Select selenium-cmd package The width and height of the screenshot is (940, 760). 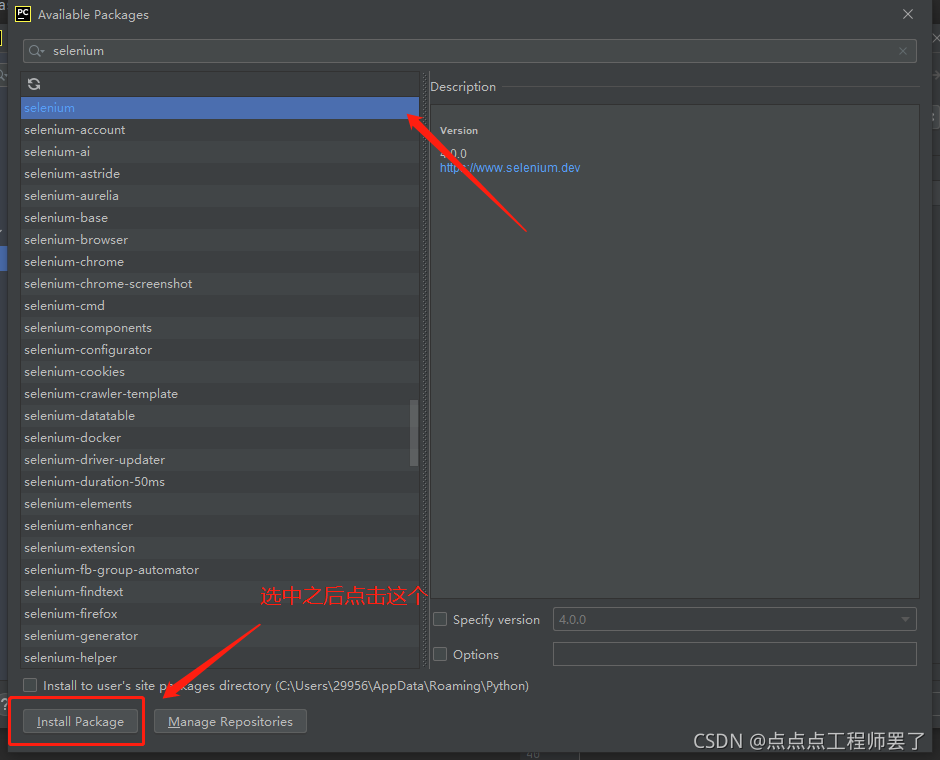pos(219,306)
